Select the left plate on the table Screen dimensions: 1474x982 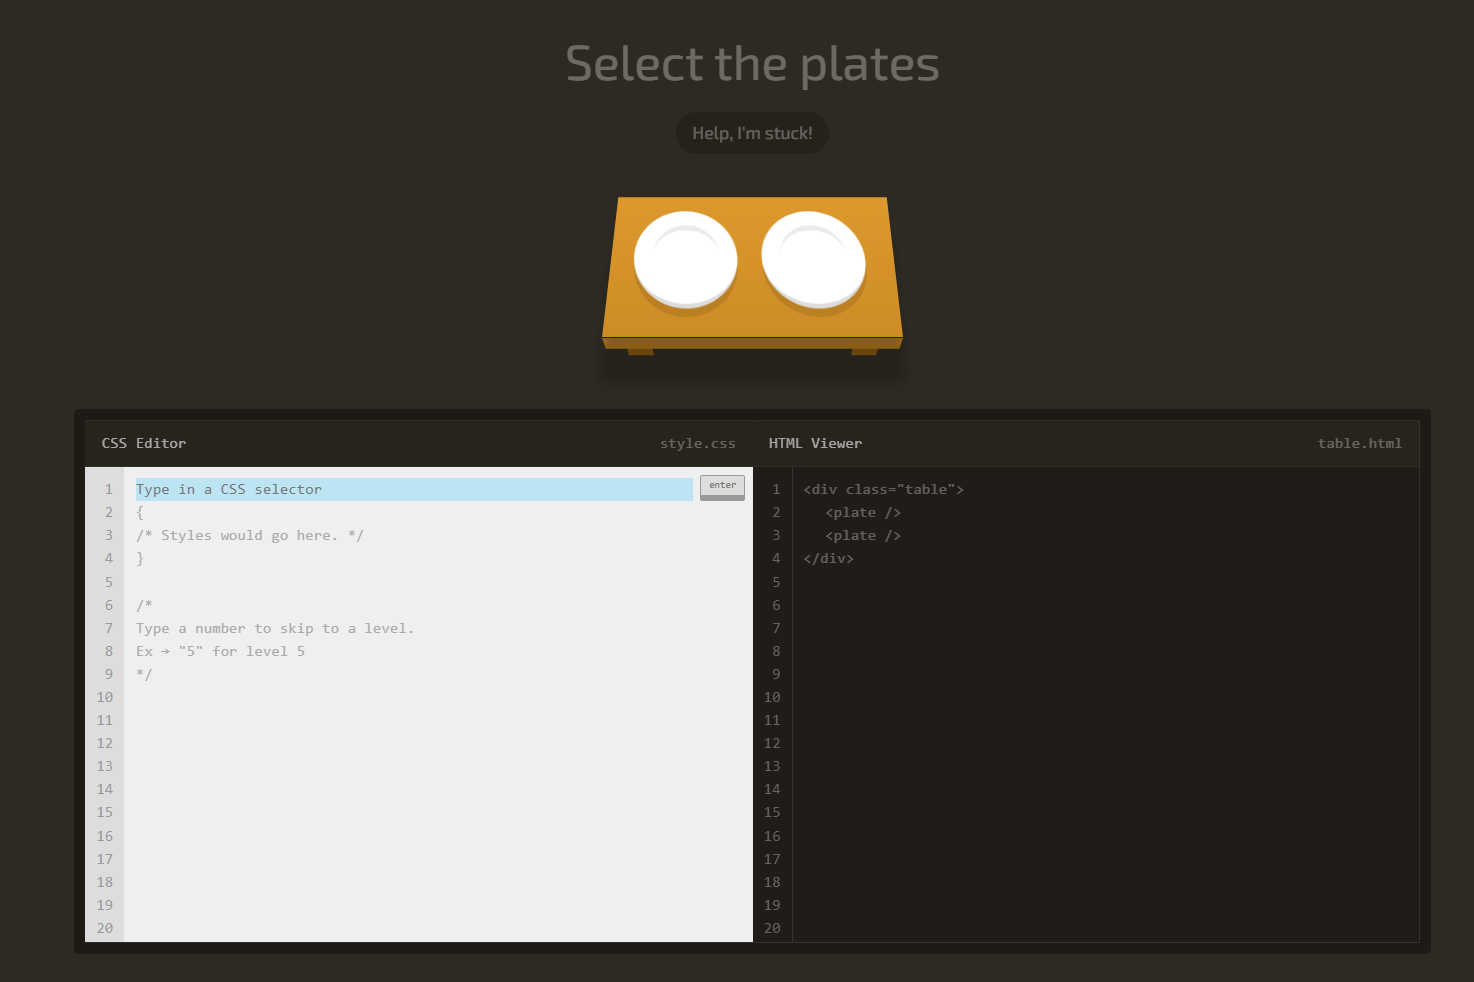pyautogui.click(x=686, y=260)
